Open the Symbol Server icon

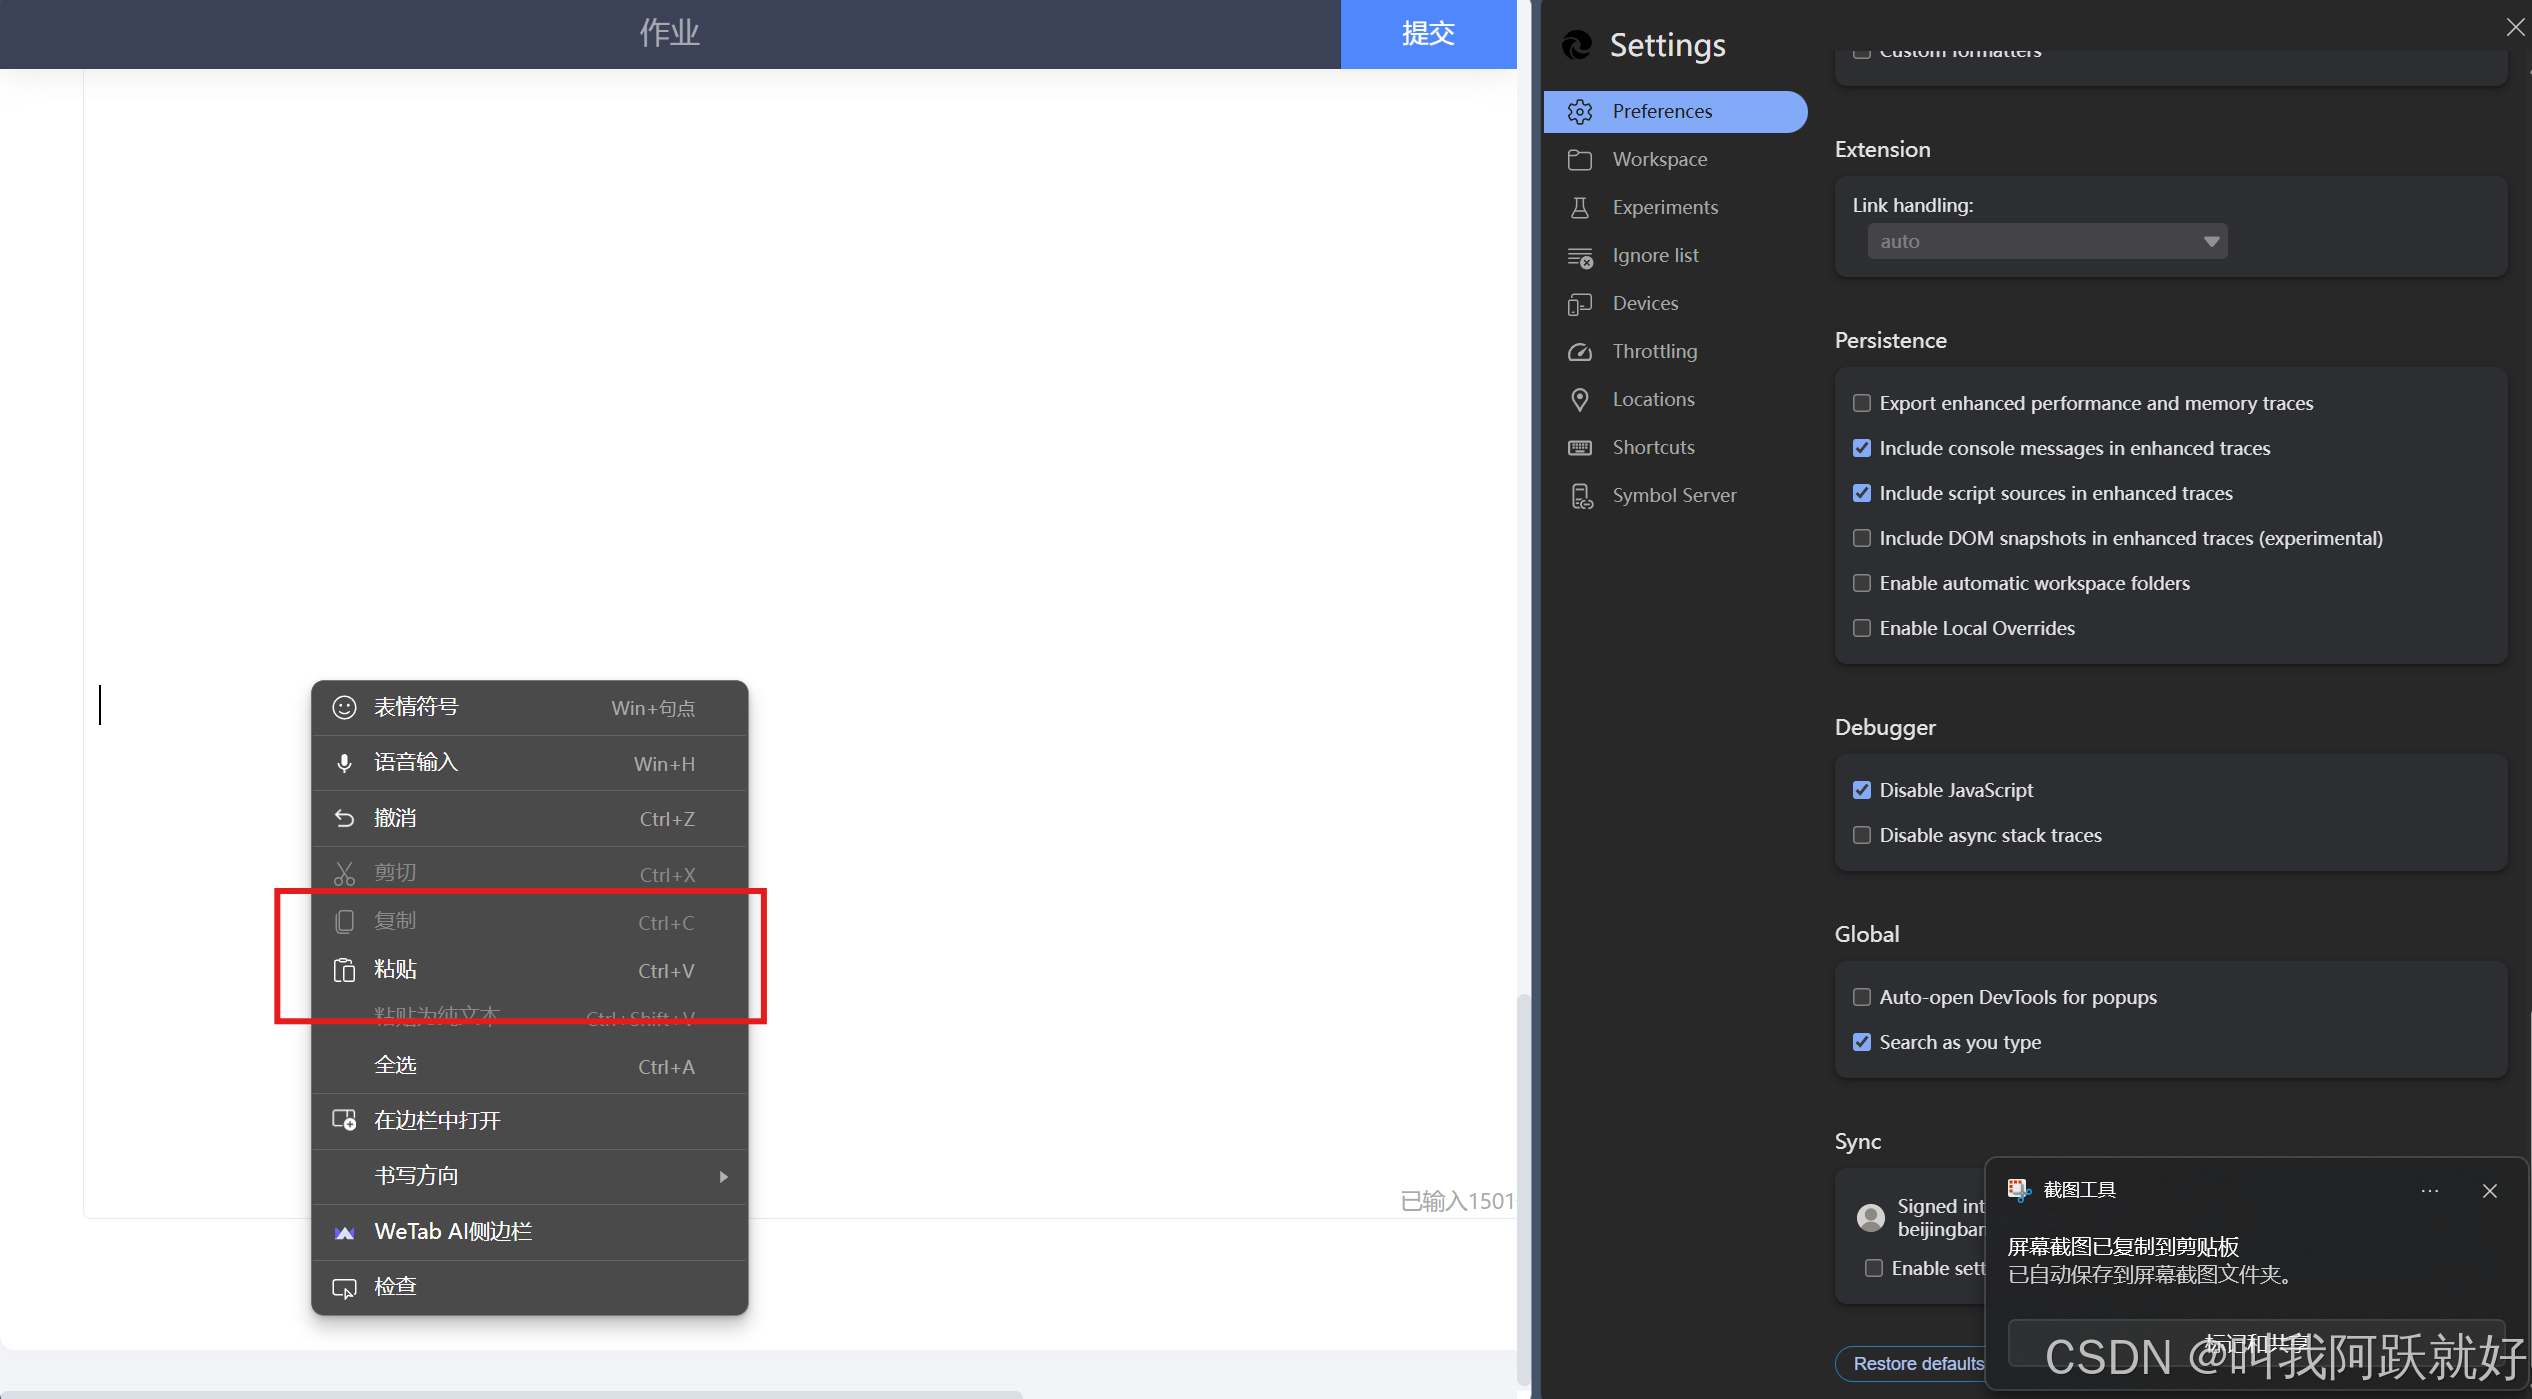1580,496
